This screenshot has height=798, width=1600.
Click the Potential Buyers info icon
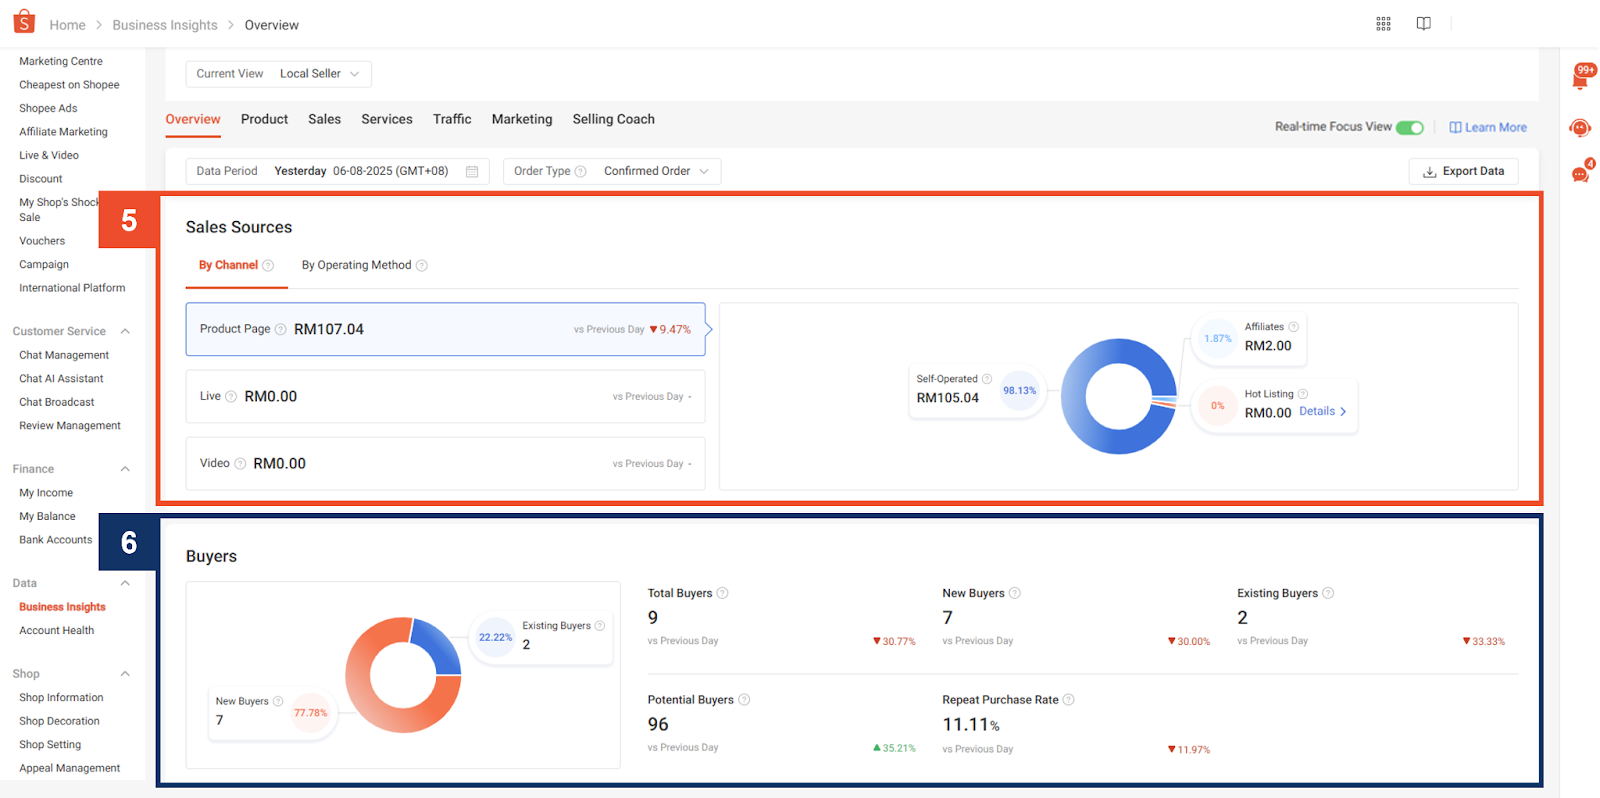pyautogui.click(x=744, y=700)
